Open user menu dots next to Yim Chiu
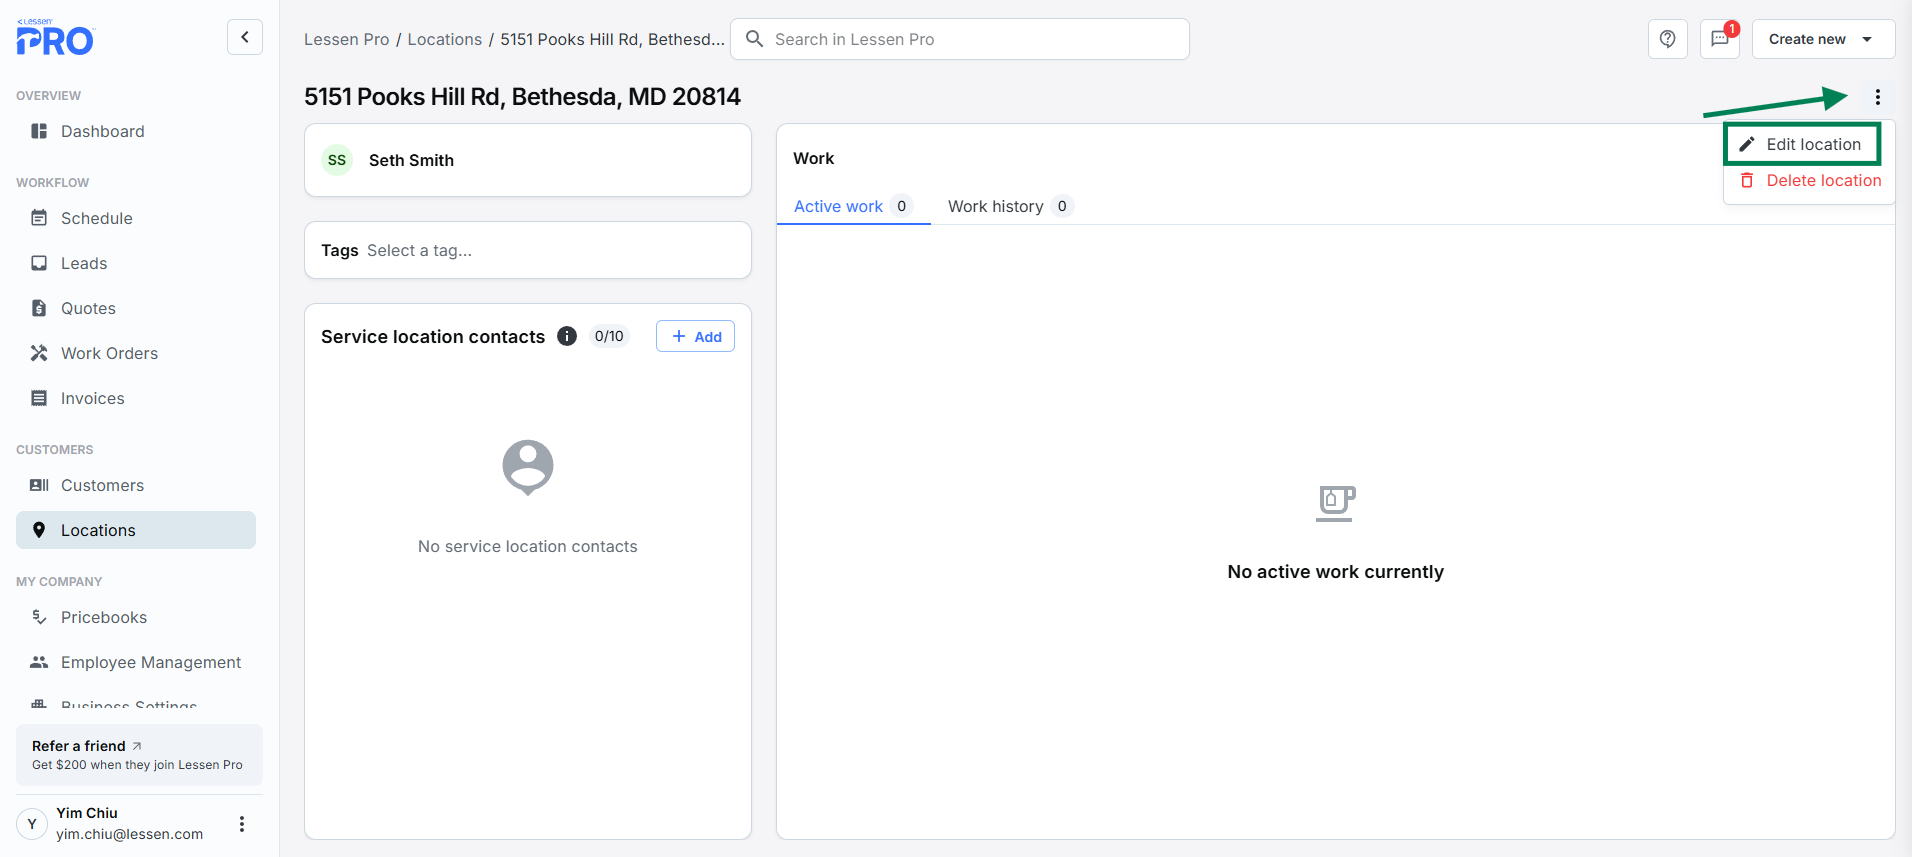Image resolution: width=1912 pixels, height=857 pixels. point(242,824)
